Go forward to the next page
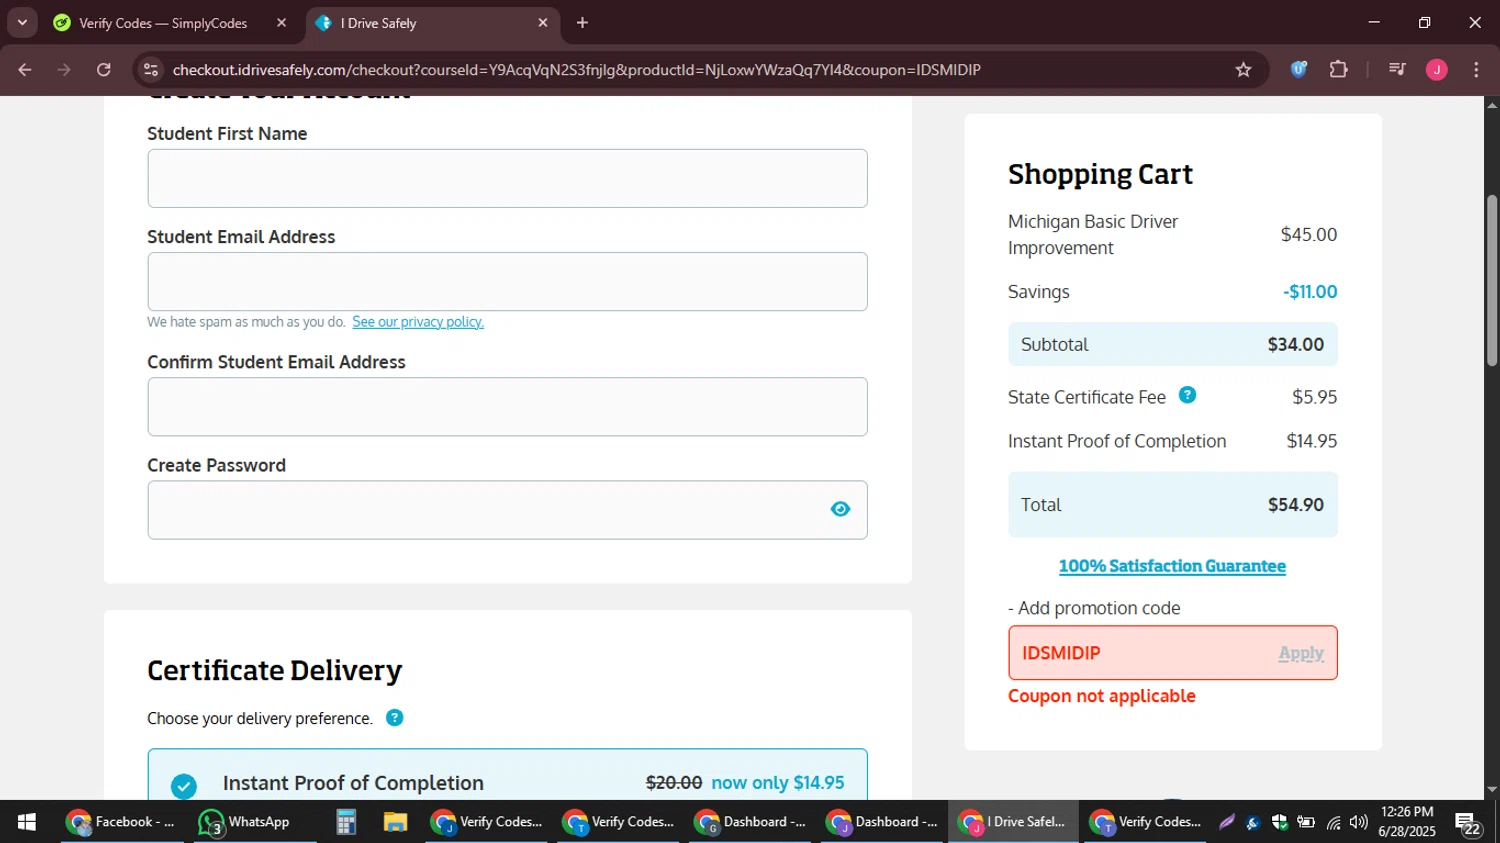The image size is (1500, 843). [x=64, y=69]
